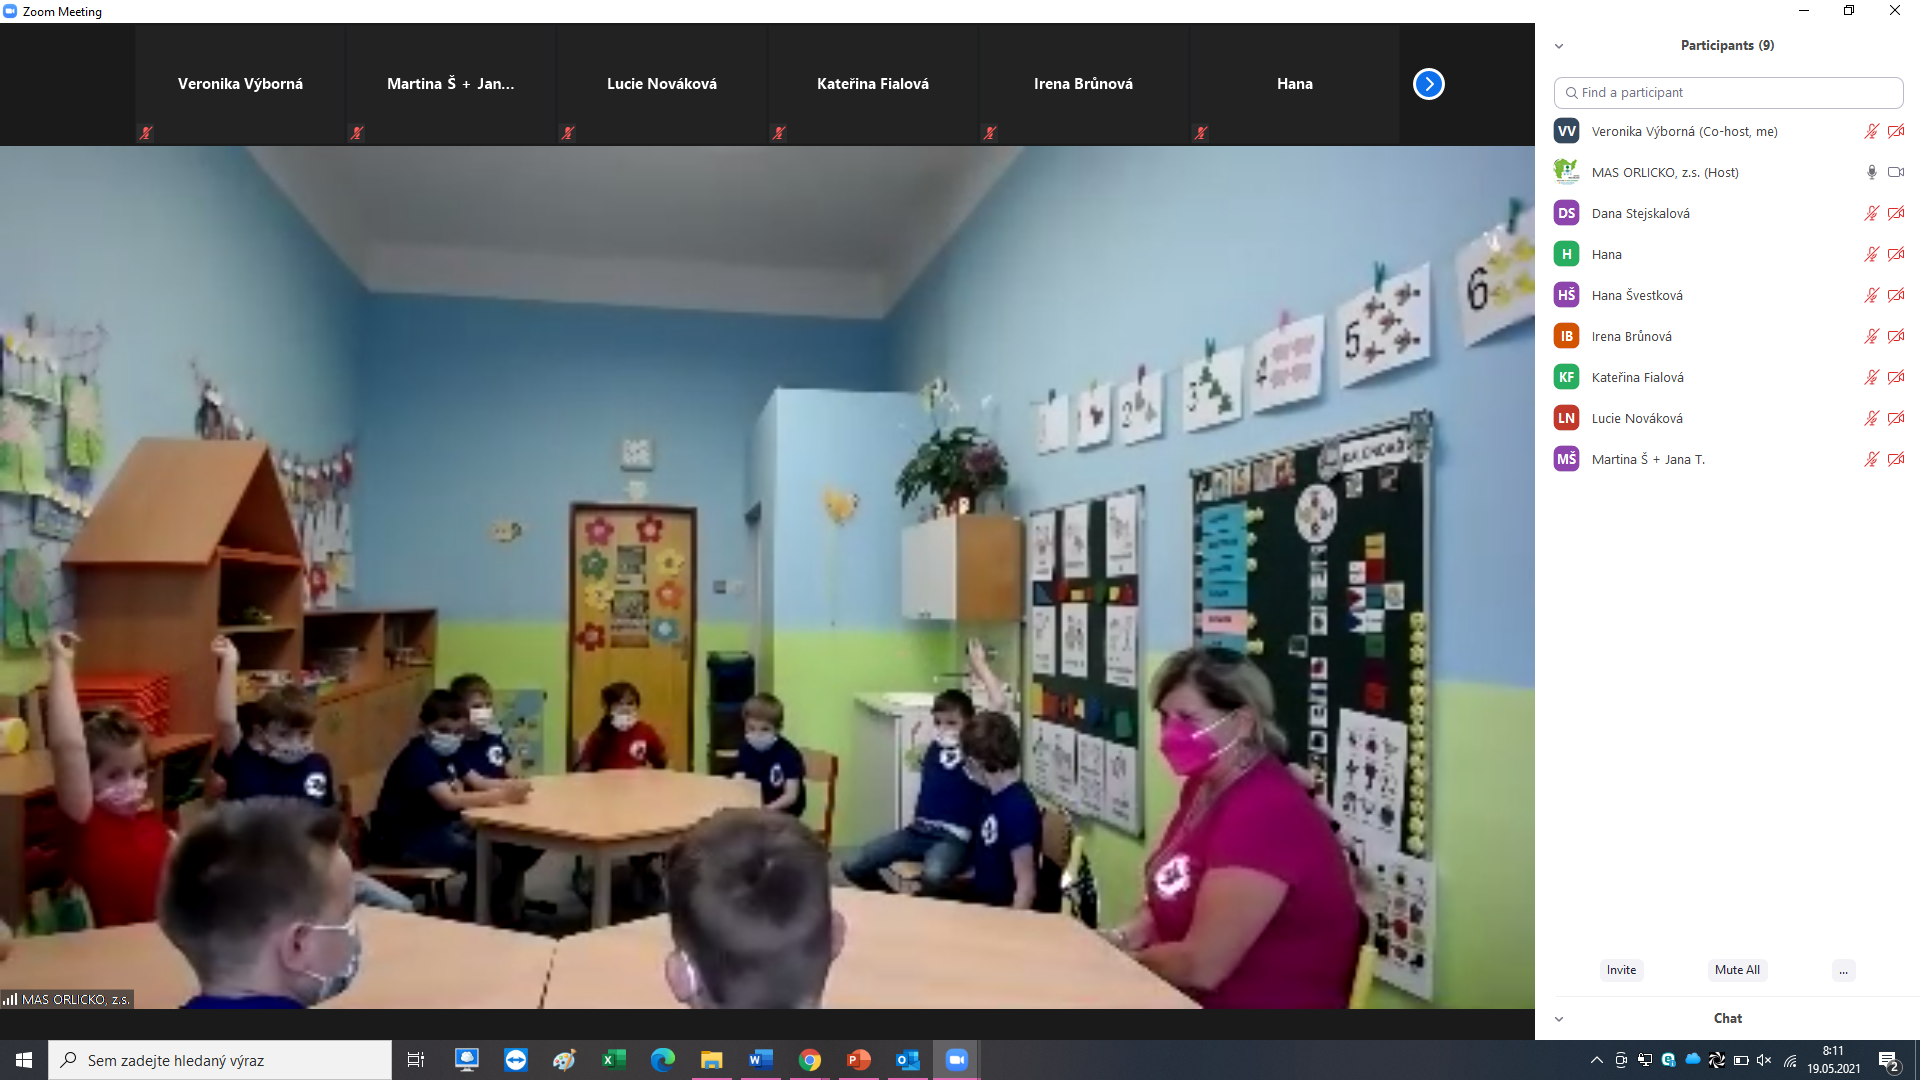The image size is (1920, 1080).
Task: Open the participants more options menu
Action: [x=1843, y=970]
